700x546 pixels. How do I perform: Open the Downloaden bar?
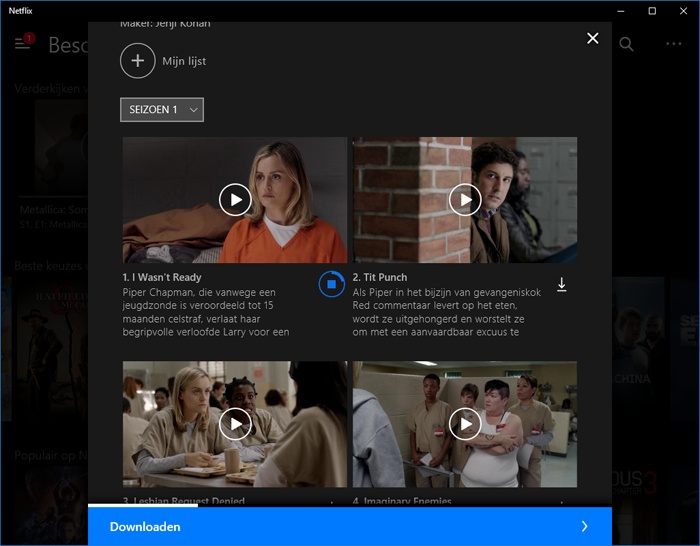(350, 526)
